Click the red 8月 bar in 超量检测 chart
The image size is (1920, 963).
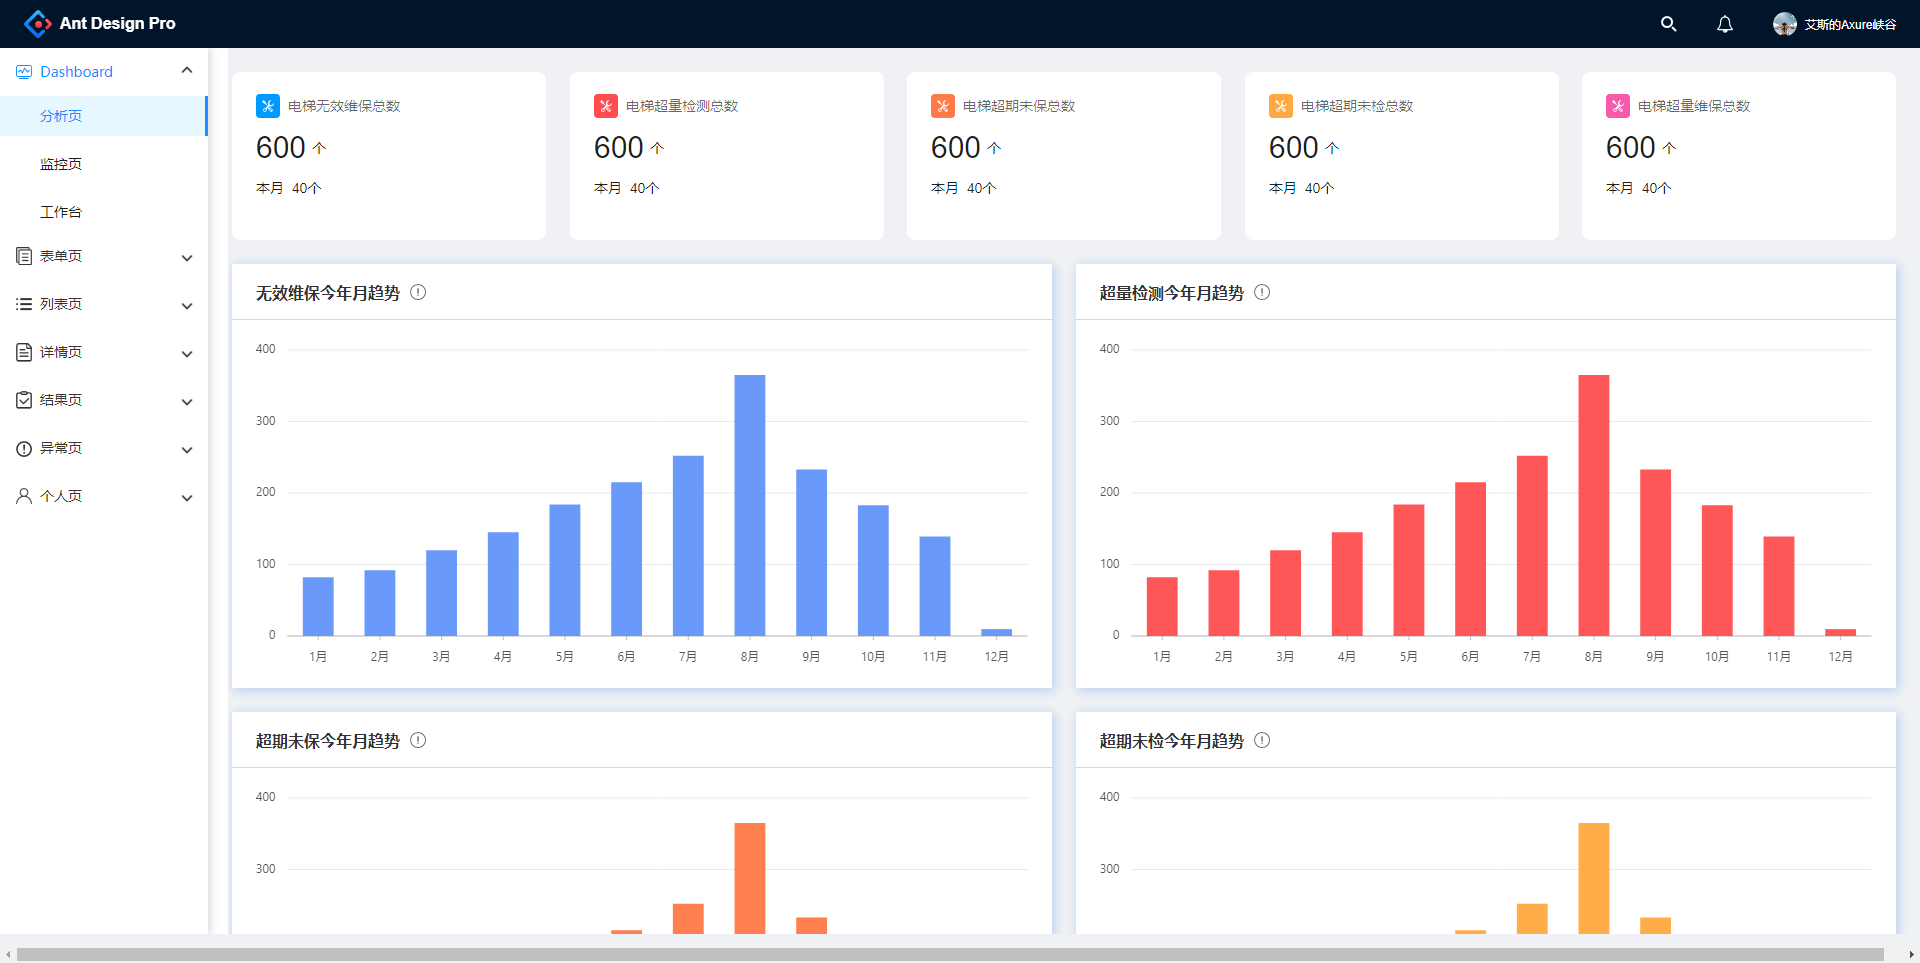[x=1594, y=505]
